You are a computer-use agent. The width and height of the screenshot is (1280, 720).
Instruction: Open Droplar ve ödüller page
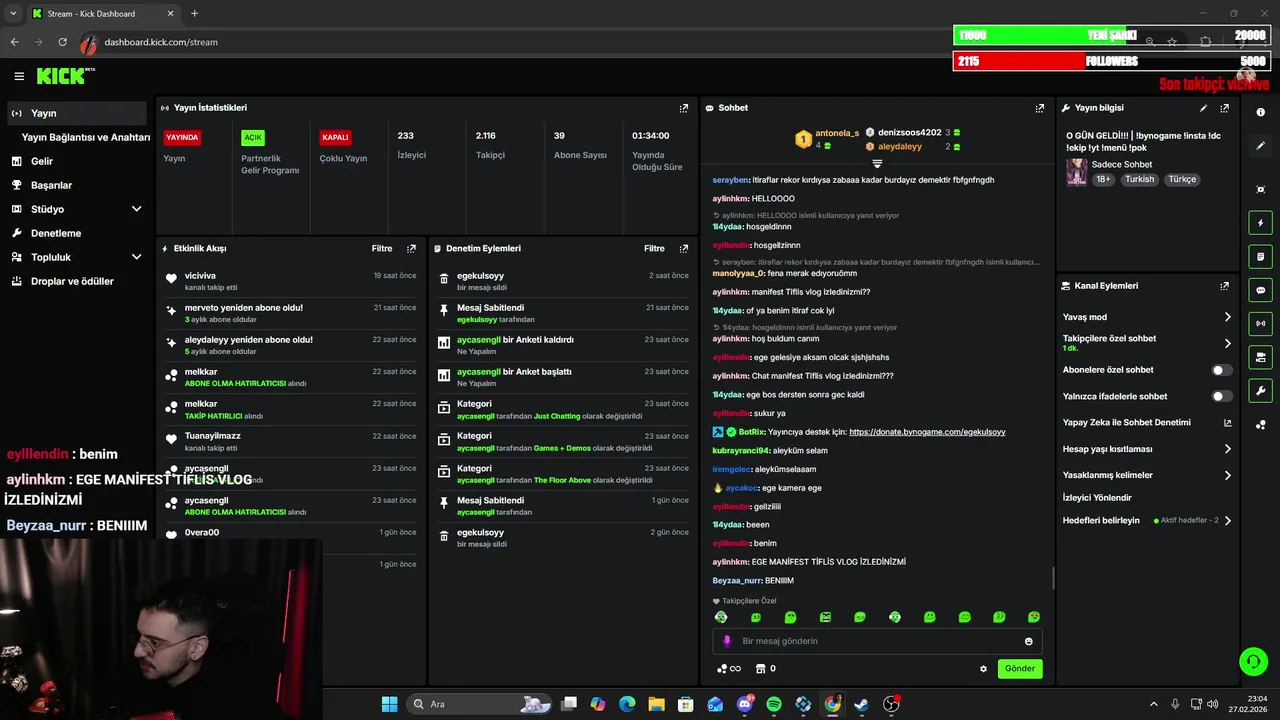point(77,281)
